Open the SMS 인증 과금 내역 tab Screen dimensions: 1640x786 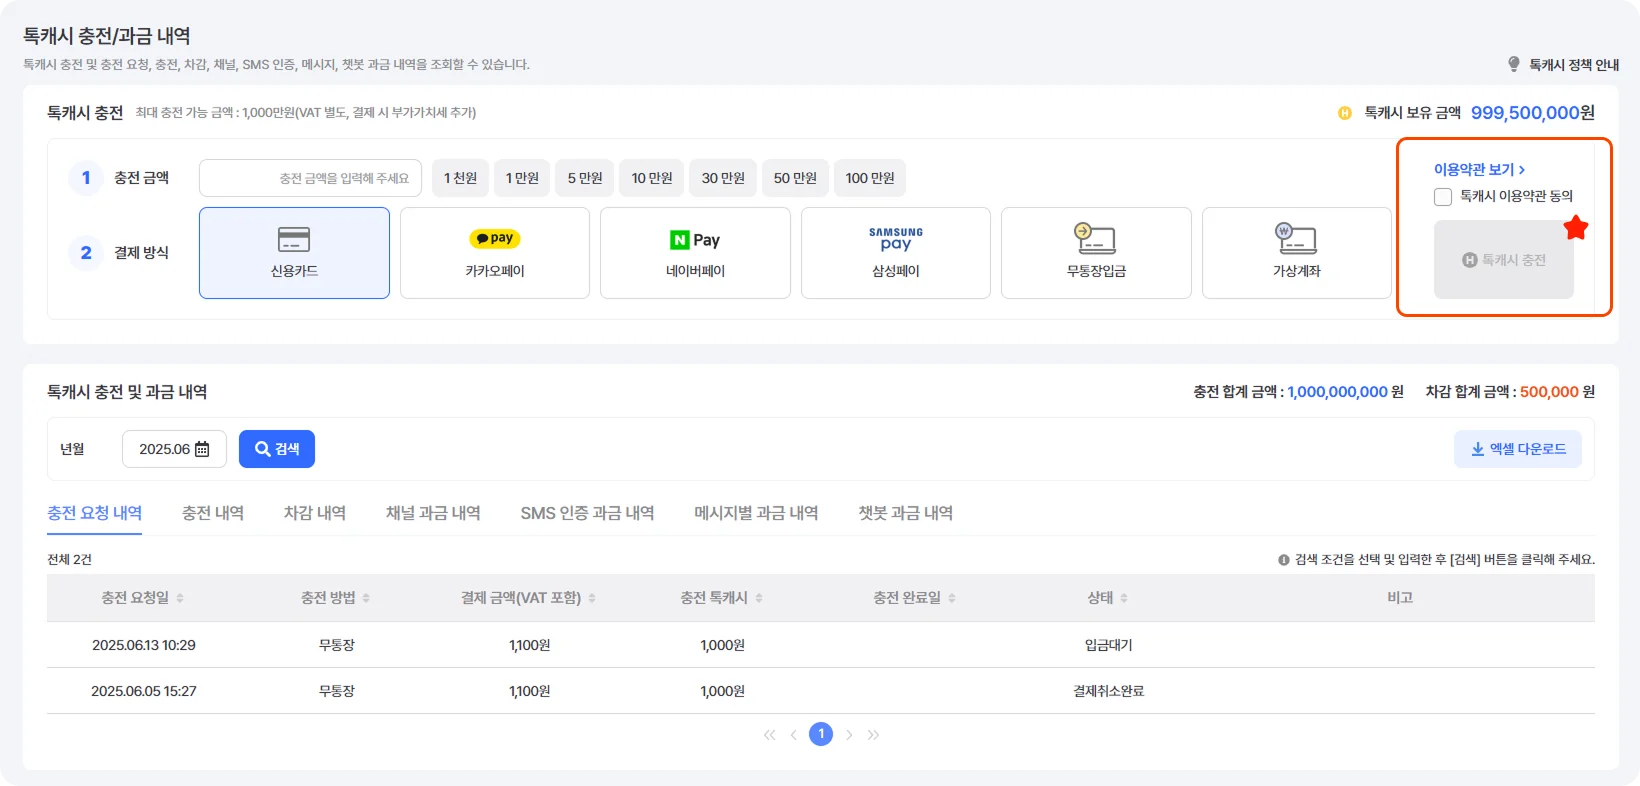587,513
